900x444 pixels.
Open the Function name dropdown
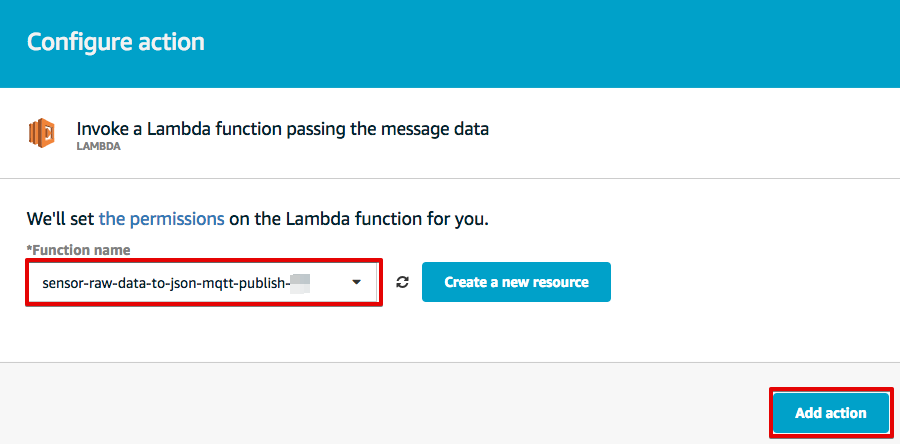pos(204,282)
